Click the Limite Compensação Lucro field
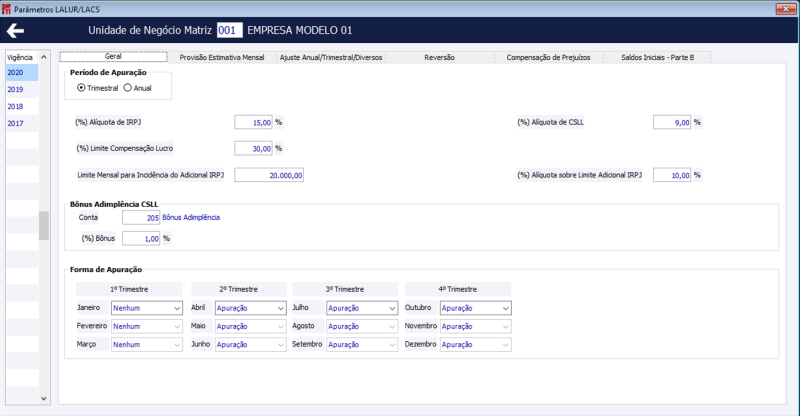 tap(254, 149)
